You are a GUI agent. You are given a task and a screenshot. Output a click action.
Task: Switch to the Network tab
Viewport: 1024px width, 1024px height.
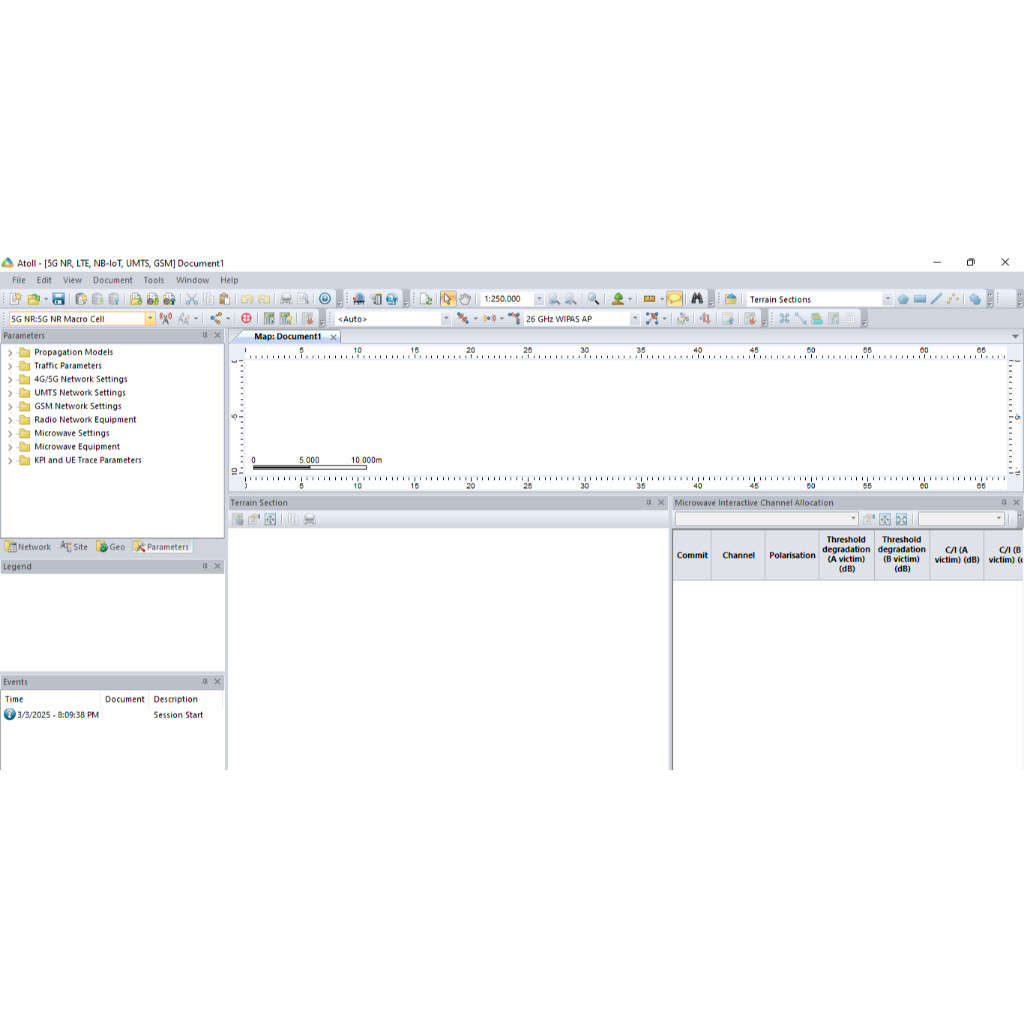pyautogui.click(x=28, y=547)
